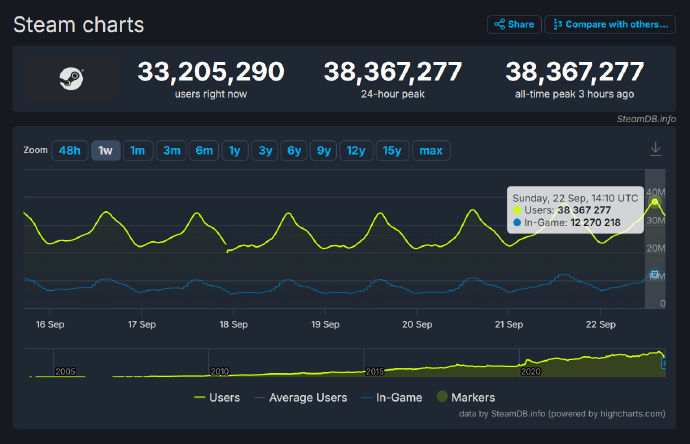Show the max time range
690x444 pixels.
pyautogui.click(x=431, y=150)
